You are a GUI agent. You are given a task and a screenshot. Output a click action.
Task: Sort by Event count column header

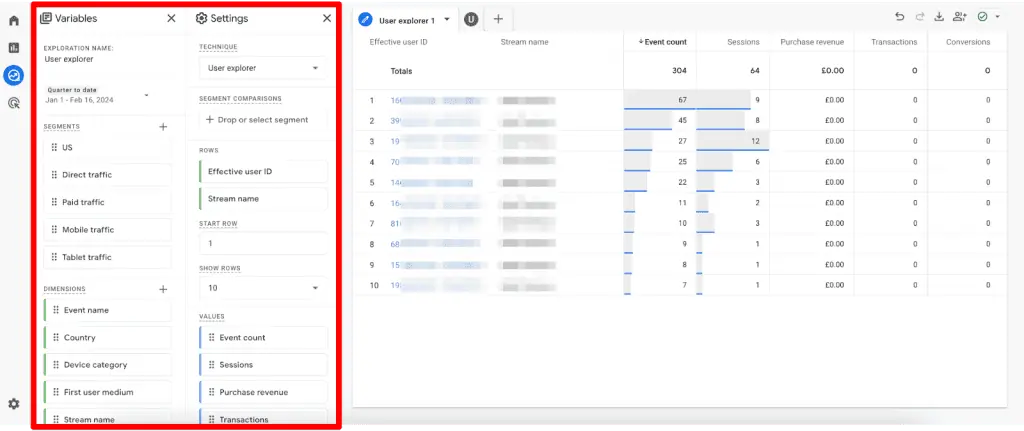(662, 42)
